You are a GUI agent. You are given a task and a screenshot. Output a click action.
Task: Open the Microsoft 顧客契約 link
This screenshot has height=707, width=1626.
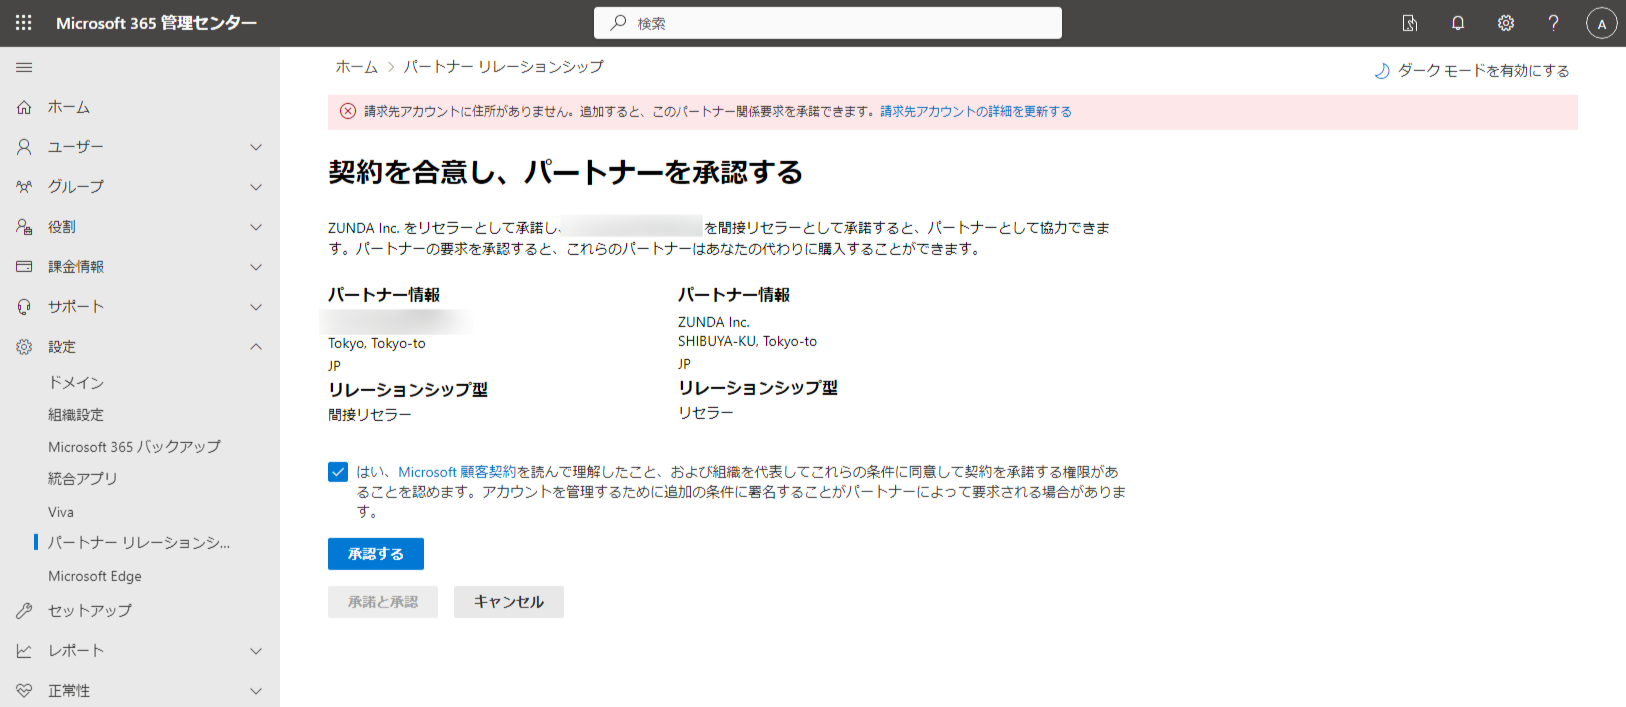tap(457, 472)
